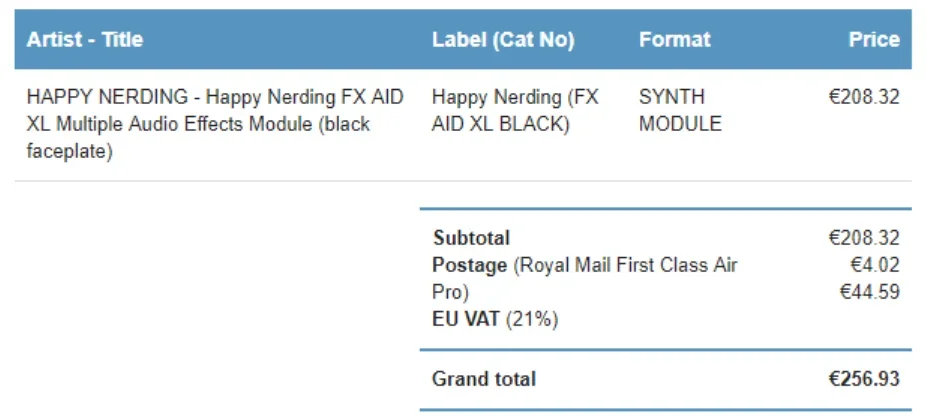Click the "Grand total" label

click(x=484, y=379)
